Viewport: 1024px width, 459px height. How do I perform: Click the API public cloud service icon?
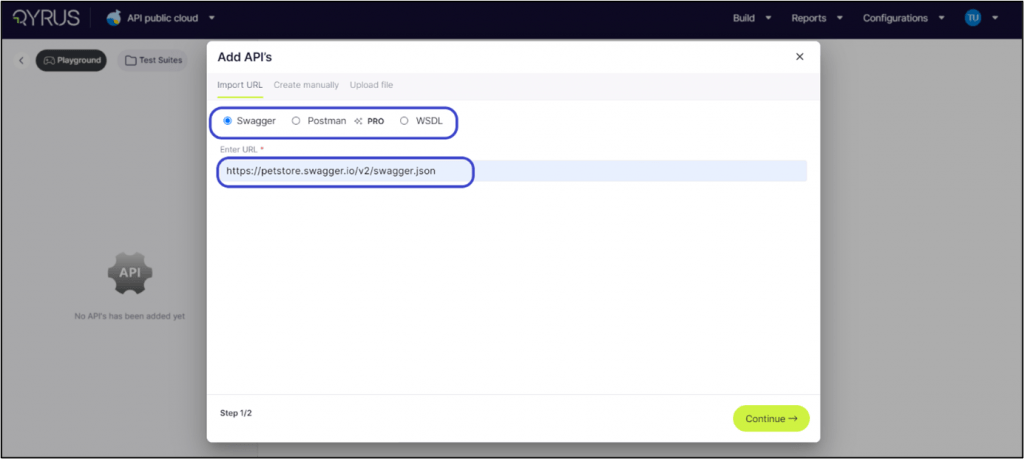[x=114, y=18]
